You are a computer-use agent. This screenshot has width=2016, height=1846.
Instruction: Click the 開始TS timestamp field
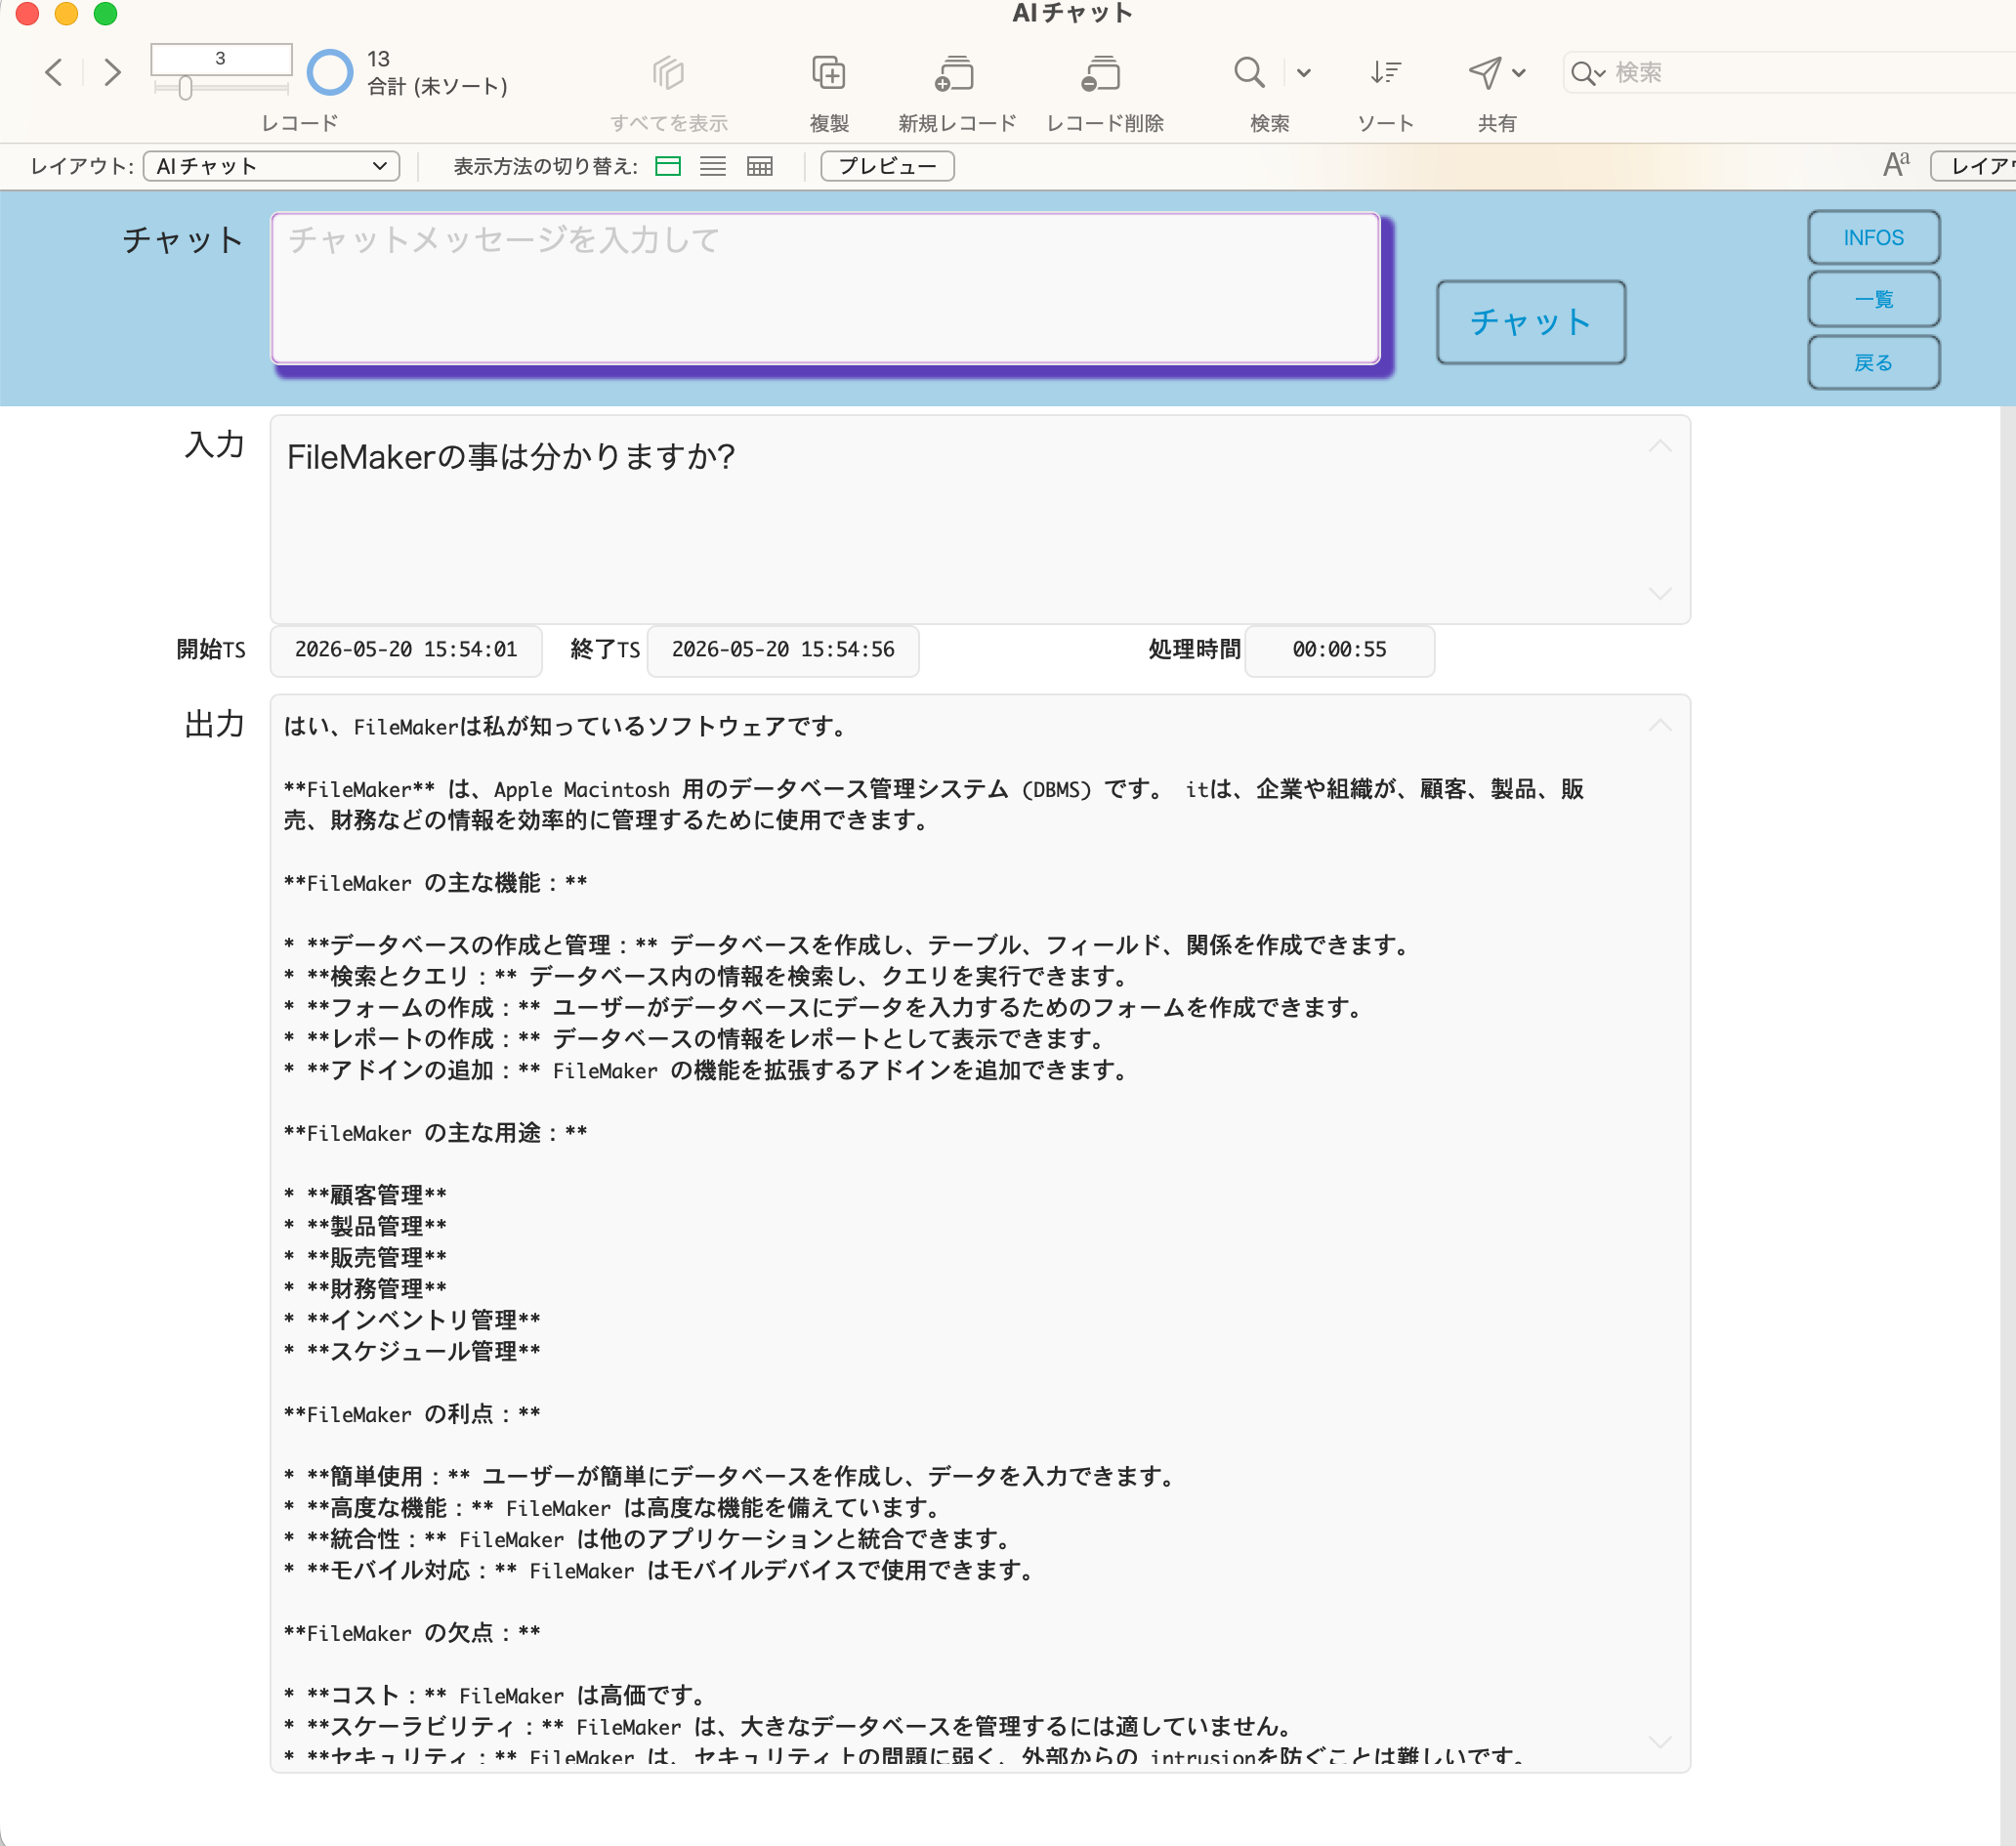[x=406, y=650]
